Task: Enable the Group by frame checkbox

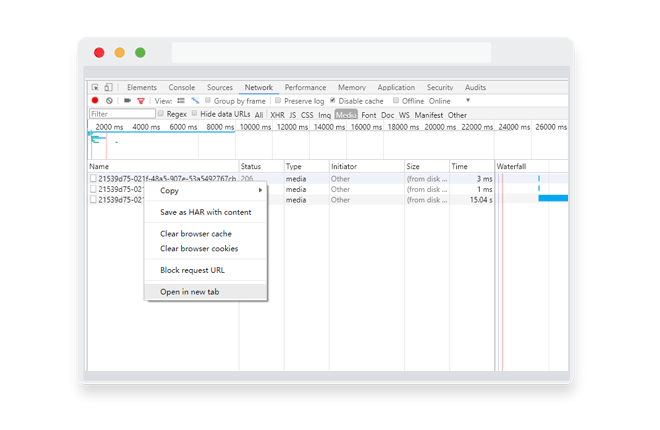Action: coord(208,101)
